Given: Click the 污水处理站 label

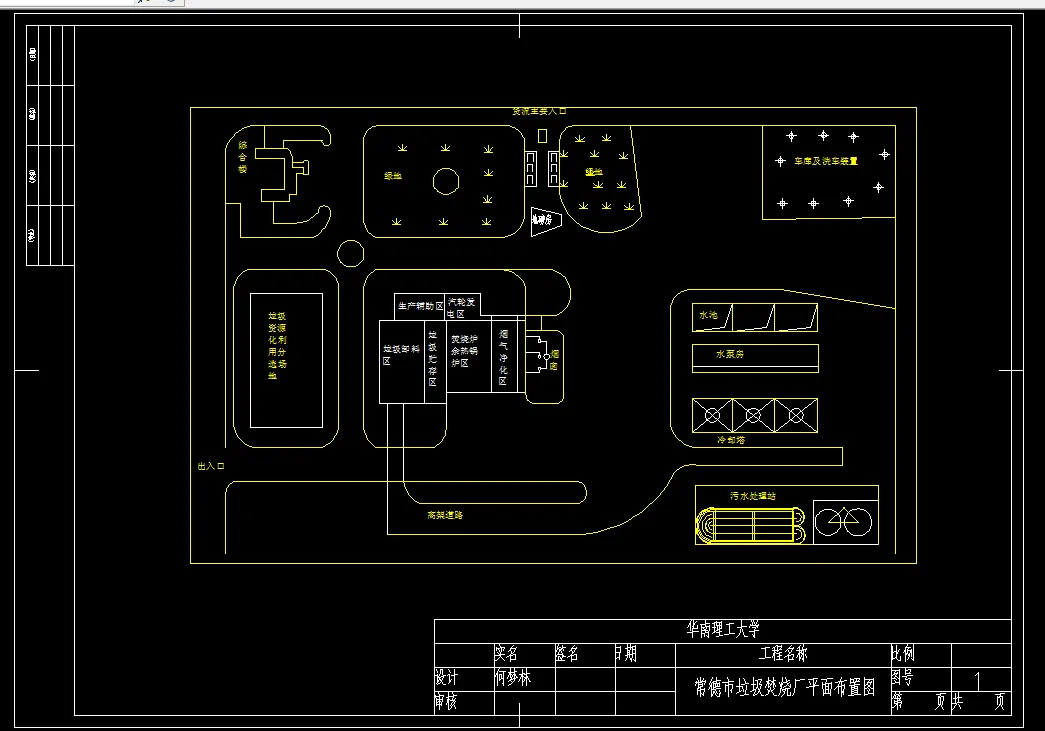Looking at the screenshot, I should [752, 496].
